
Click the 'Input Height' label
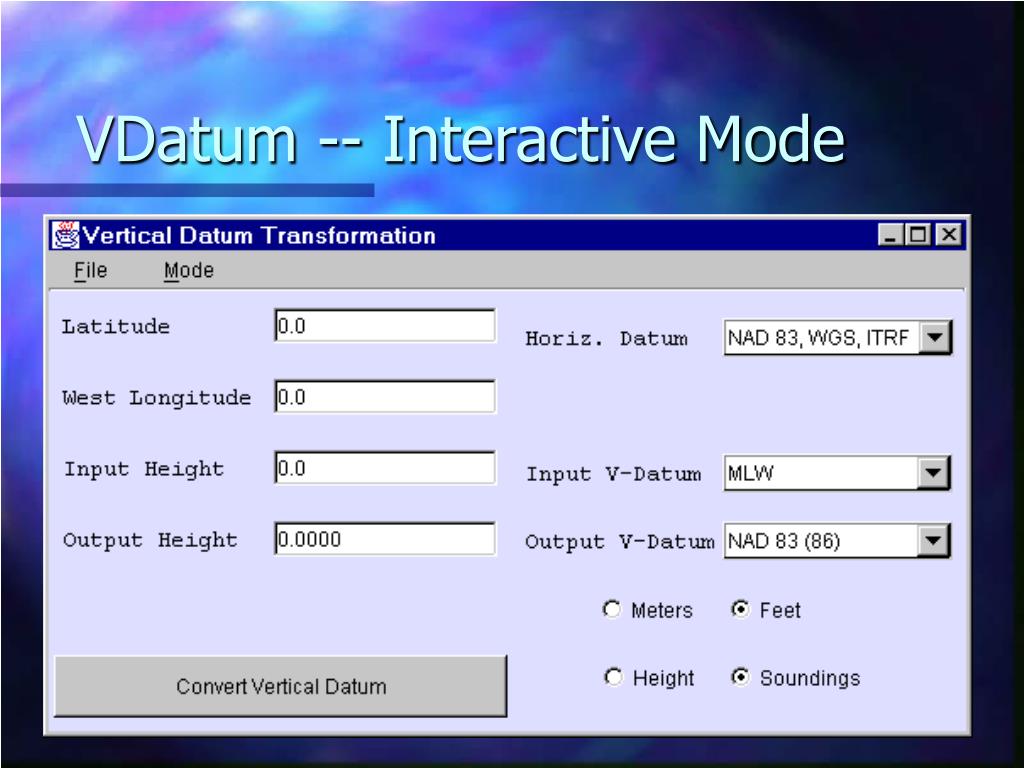144,469
